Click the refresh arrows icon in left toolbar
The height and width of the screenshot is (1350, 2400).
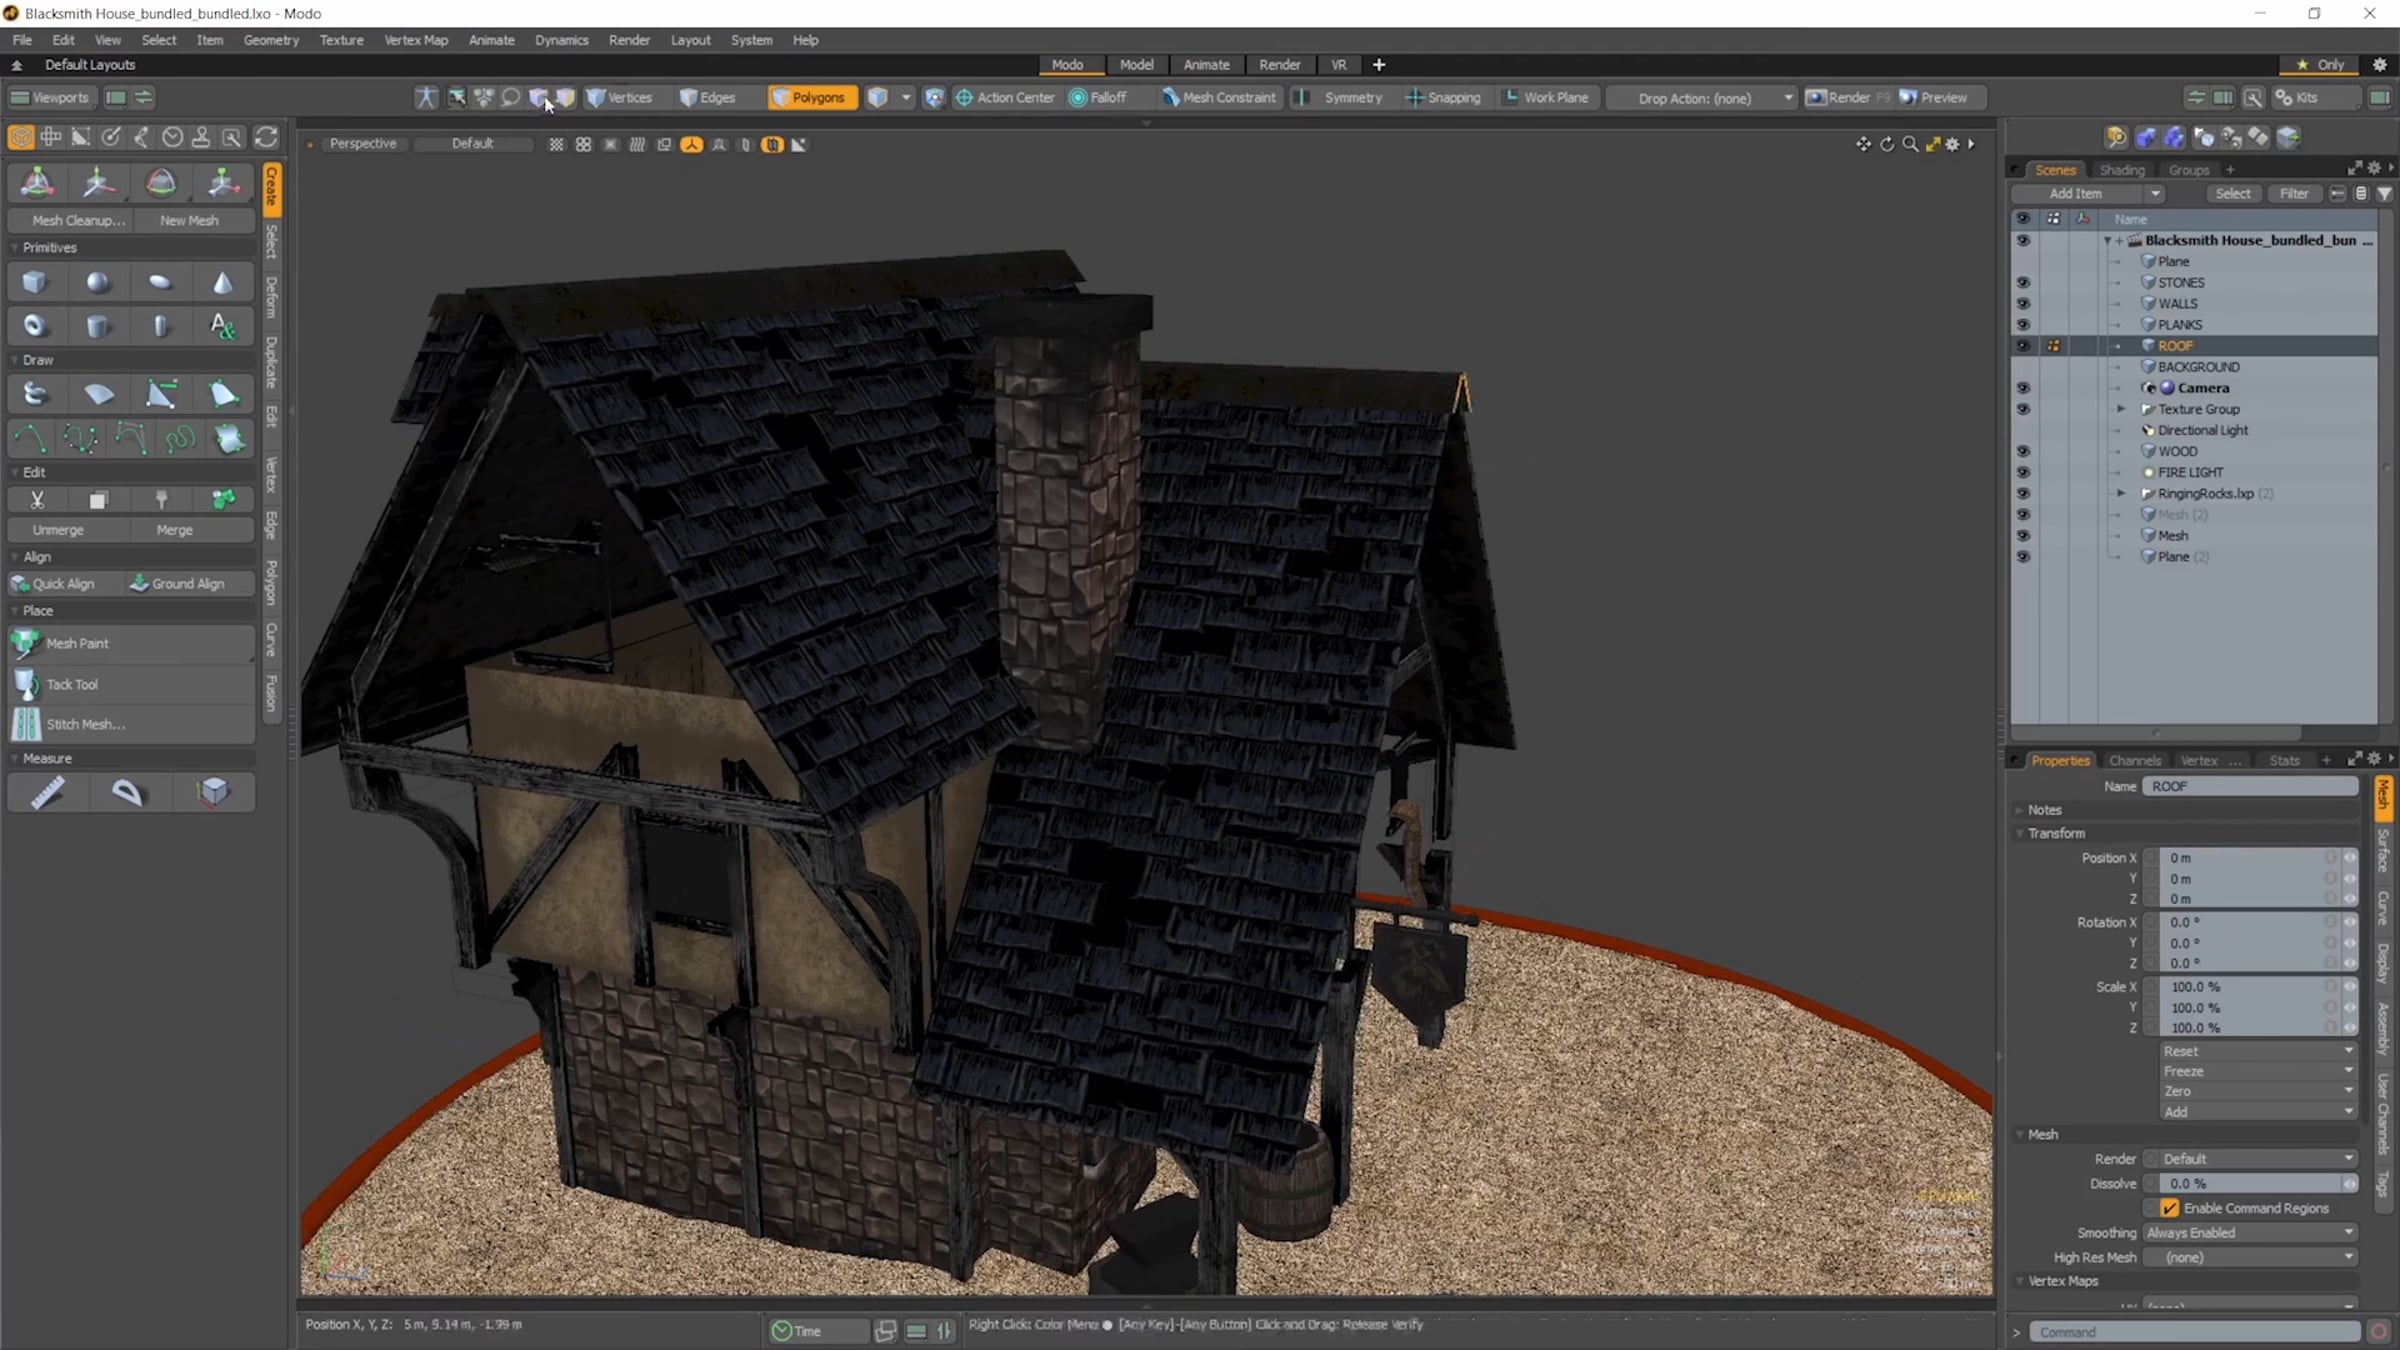click(x=267, y=137)
